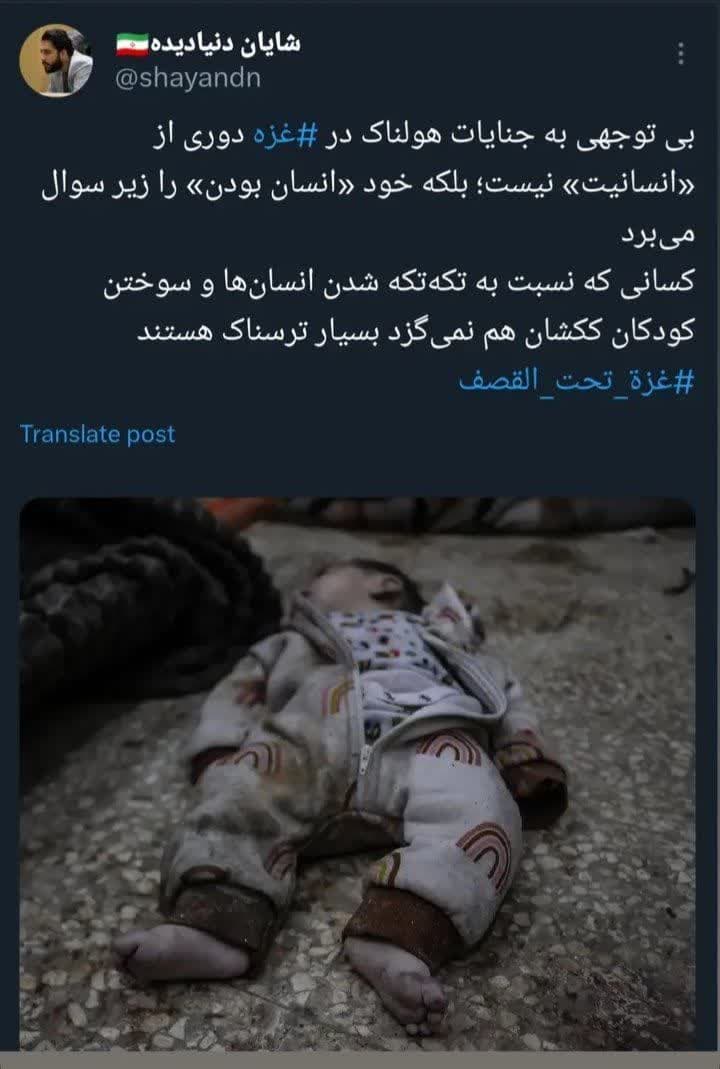Image resolution: width=720 pixels, height=1069 pixels.
Task: Open the #غزة_تحت_القصف hashtag
Action: point(576,380)
